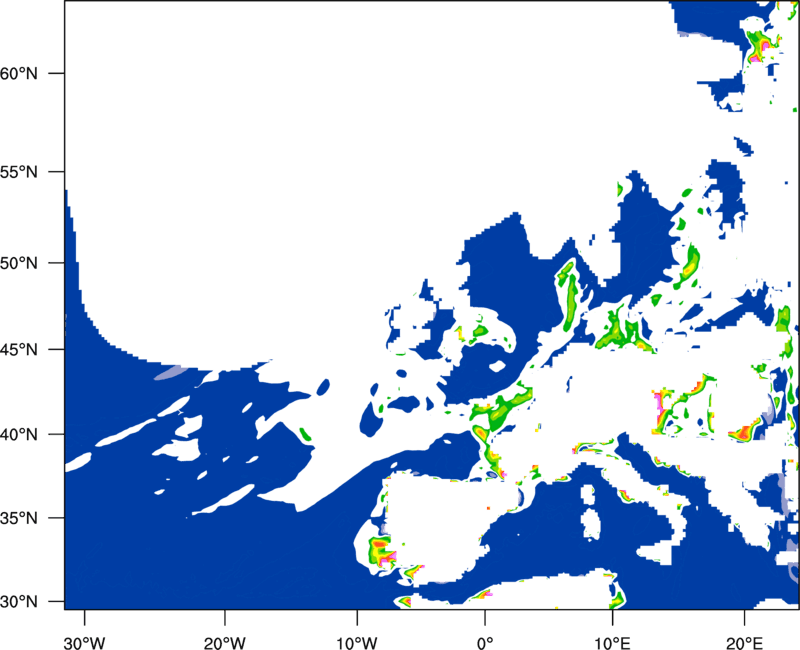Click the 20°E longitude label
The image size is (800, 650).
744,643
